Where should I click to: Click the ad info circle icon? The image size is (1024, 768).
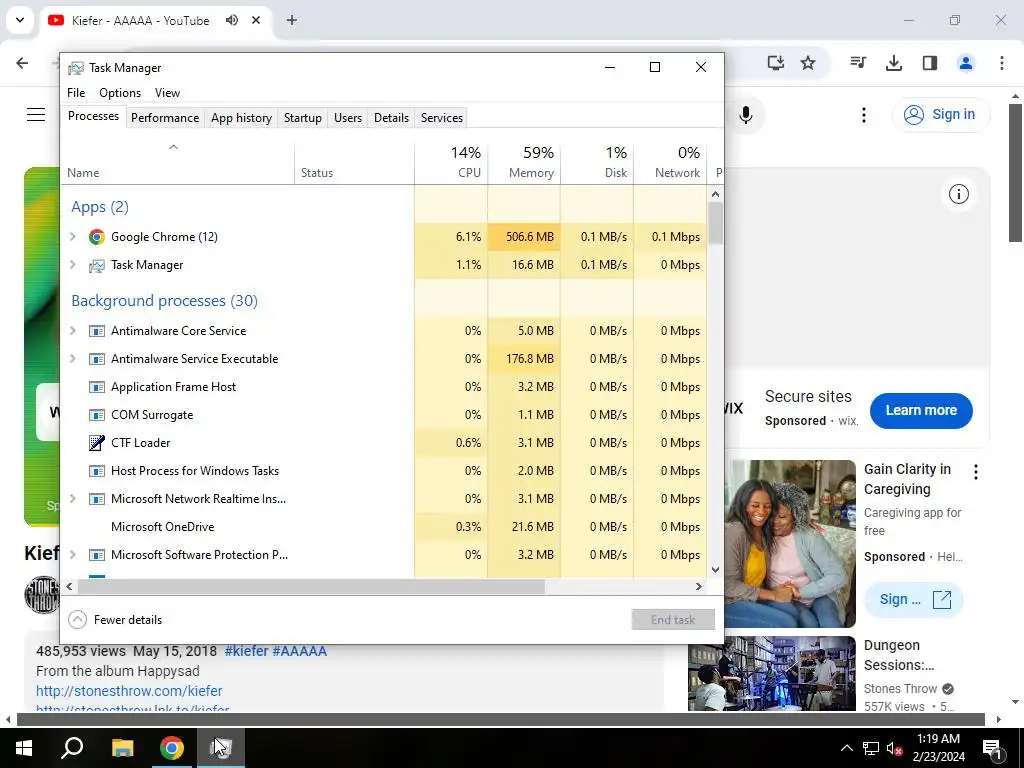click(958, 194)
